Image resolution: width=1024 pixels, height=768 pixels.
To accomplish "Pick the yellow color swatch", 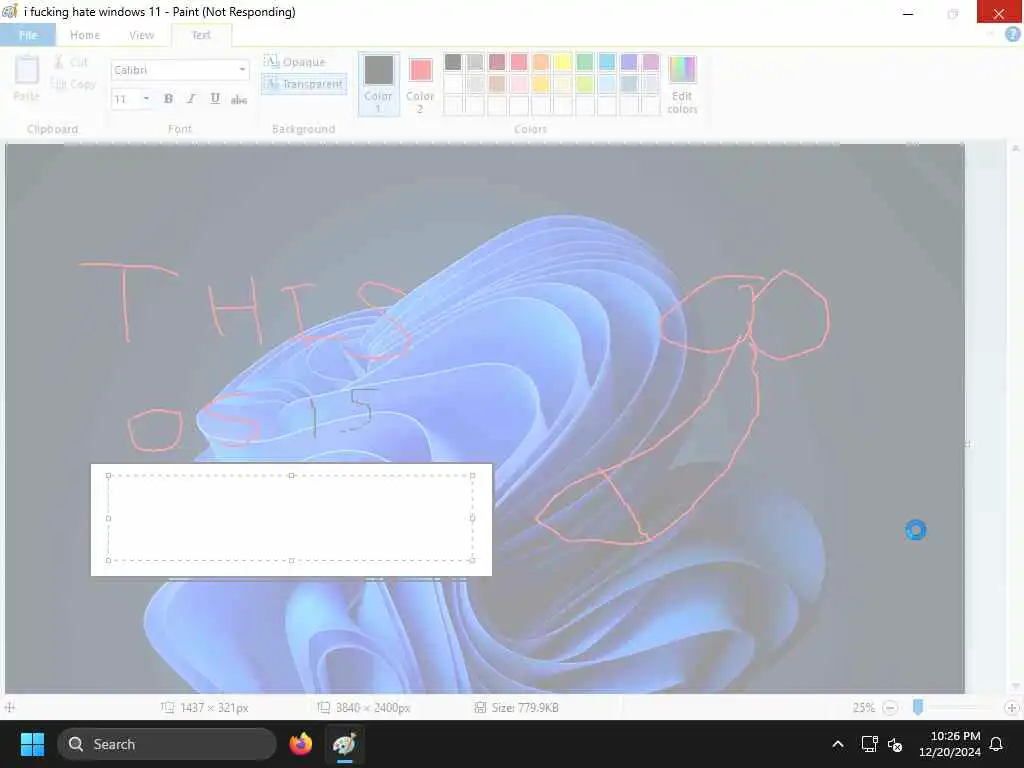I will (x=563, y=61).
